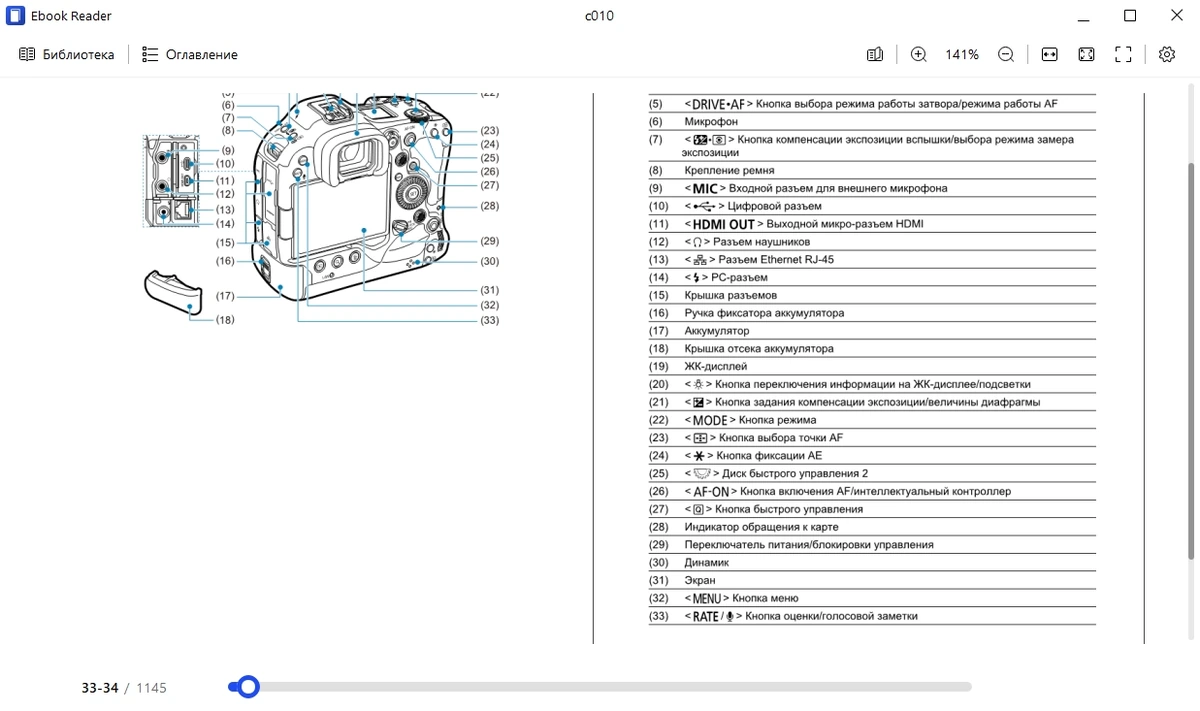The image size is (1200, 711).
Task: Select the MENU Кнопка меню row
Action: click(872, 599)
